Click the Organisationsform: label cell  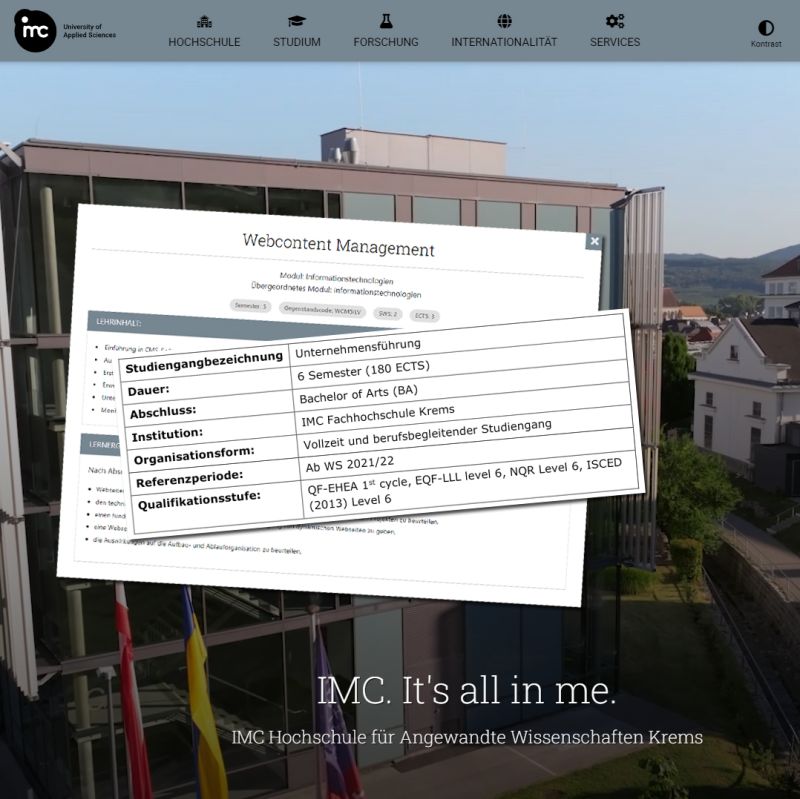pos(212,454)
